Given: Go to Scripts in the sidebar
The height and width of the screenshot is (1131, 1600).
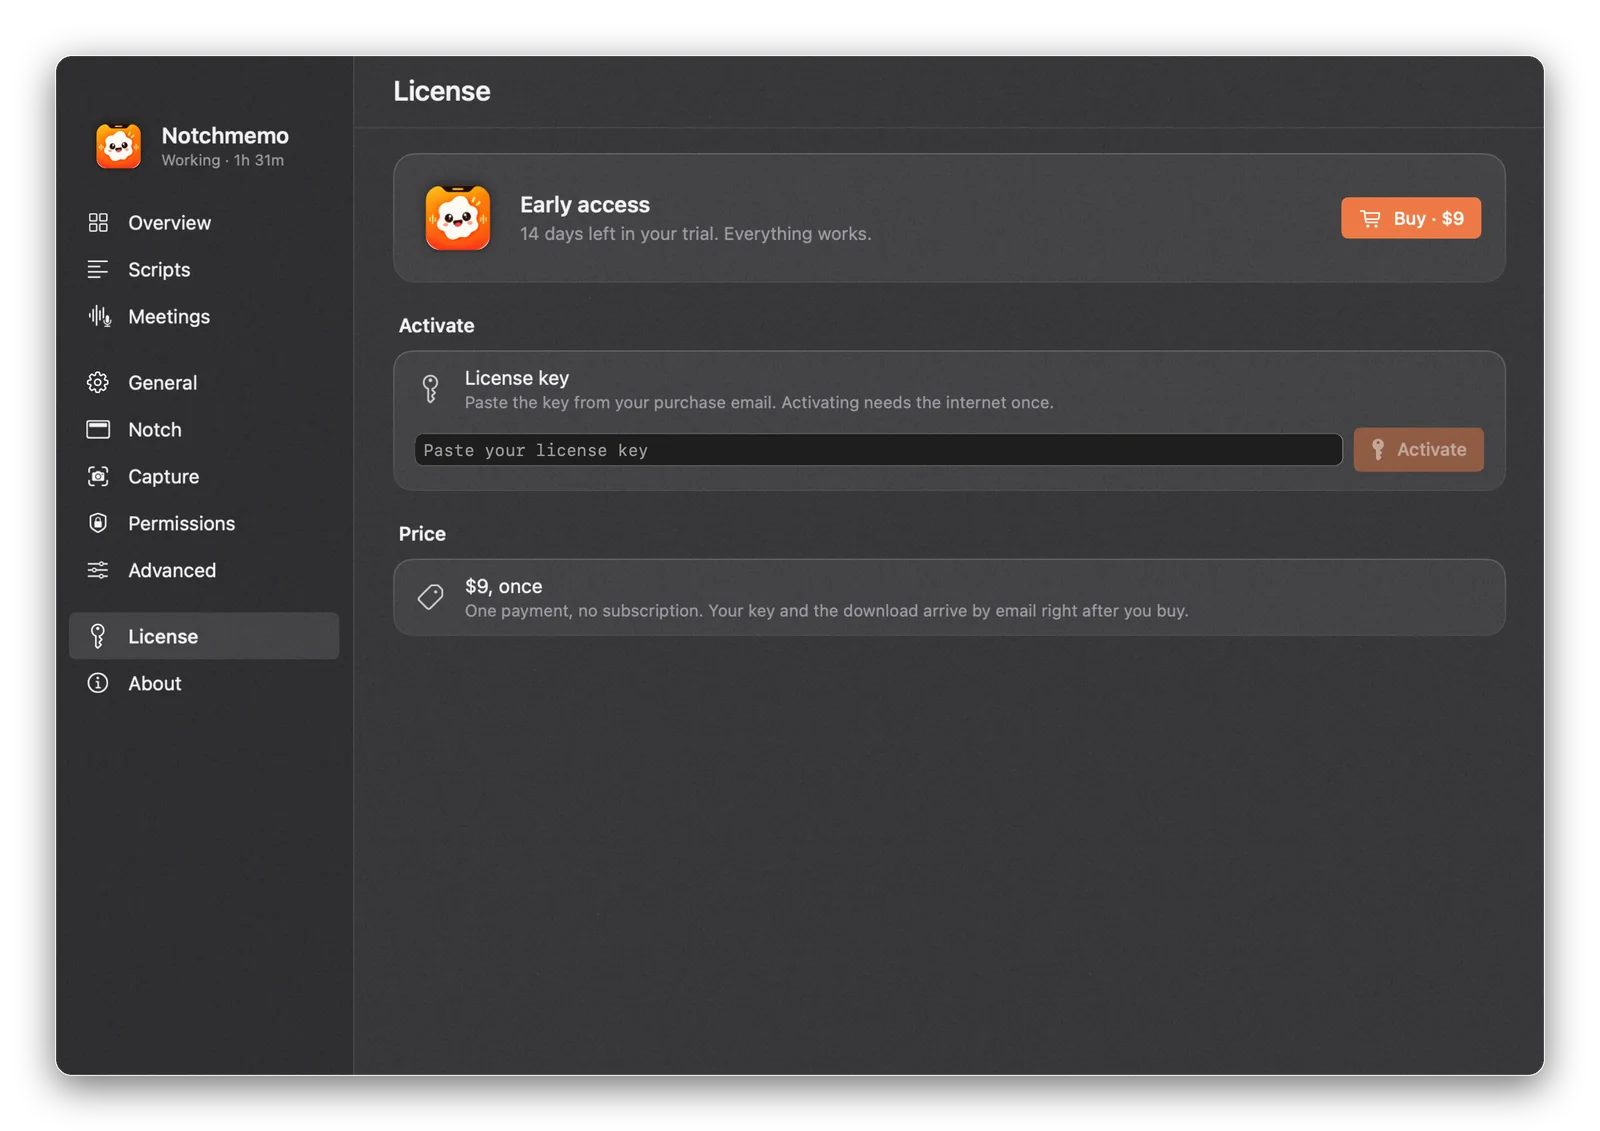Looking at the screenshot, I should coord(204,269).
